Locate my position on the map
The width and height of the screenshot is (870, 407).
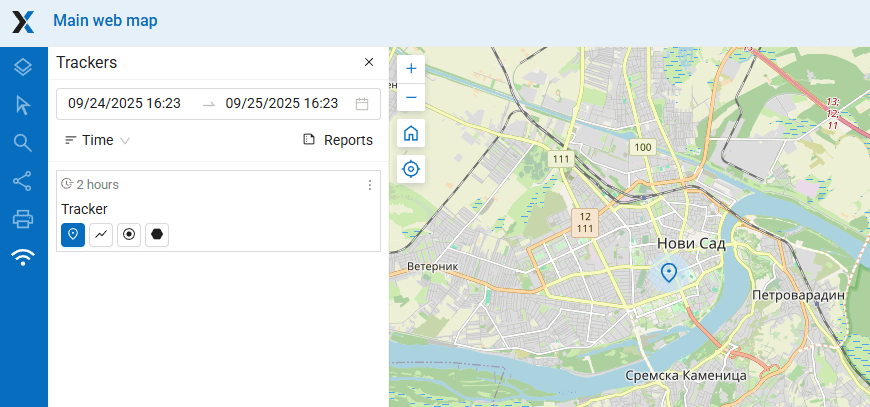410,168
